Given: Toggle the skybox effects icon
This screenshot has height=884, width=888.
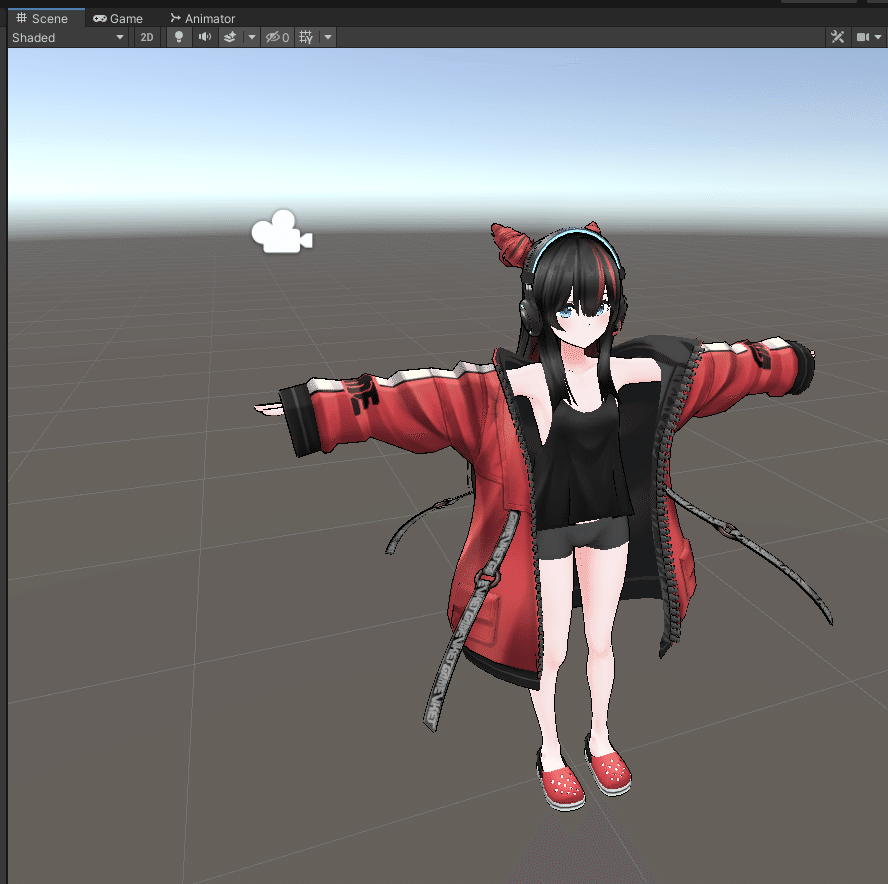Looking at the screenshot, I should coord(231,37).
